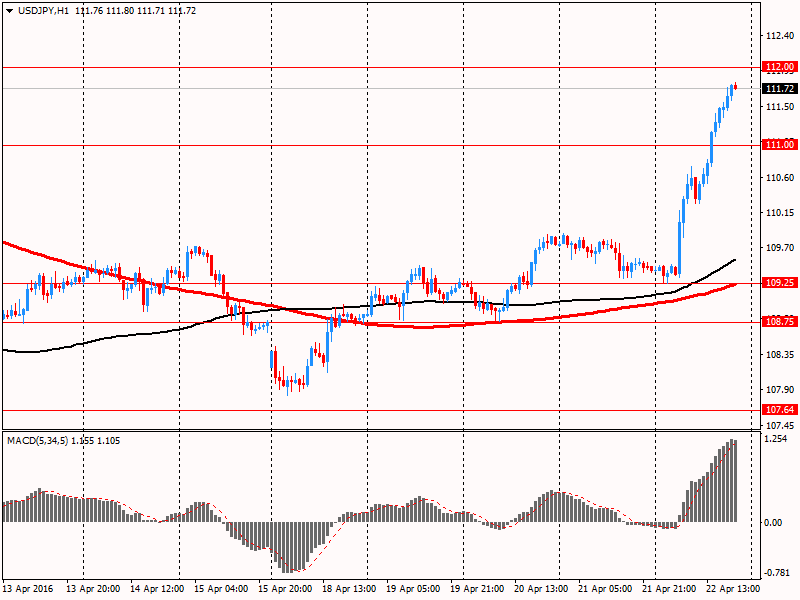This screenshot has height=600, width=800.
Task: Click the 13 Apr 20:00 time label
Action: (93, 589)
